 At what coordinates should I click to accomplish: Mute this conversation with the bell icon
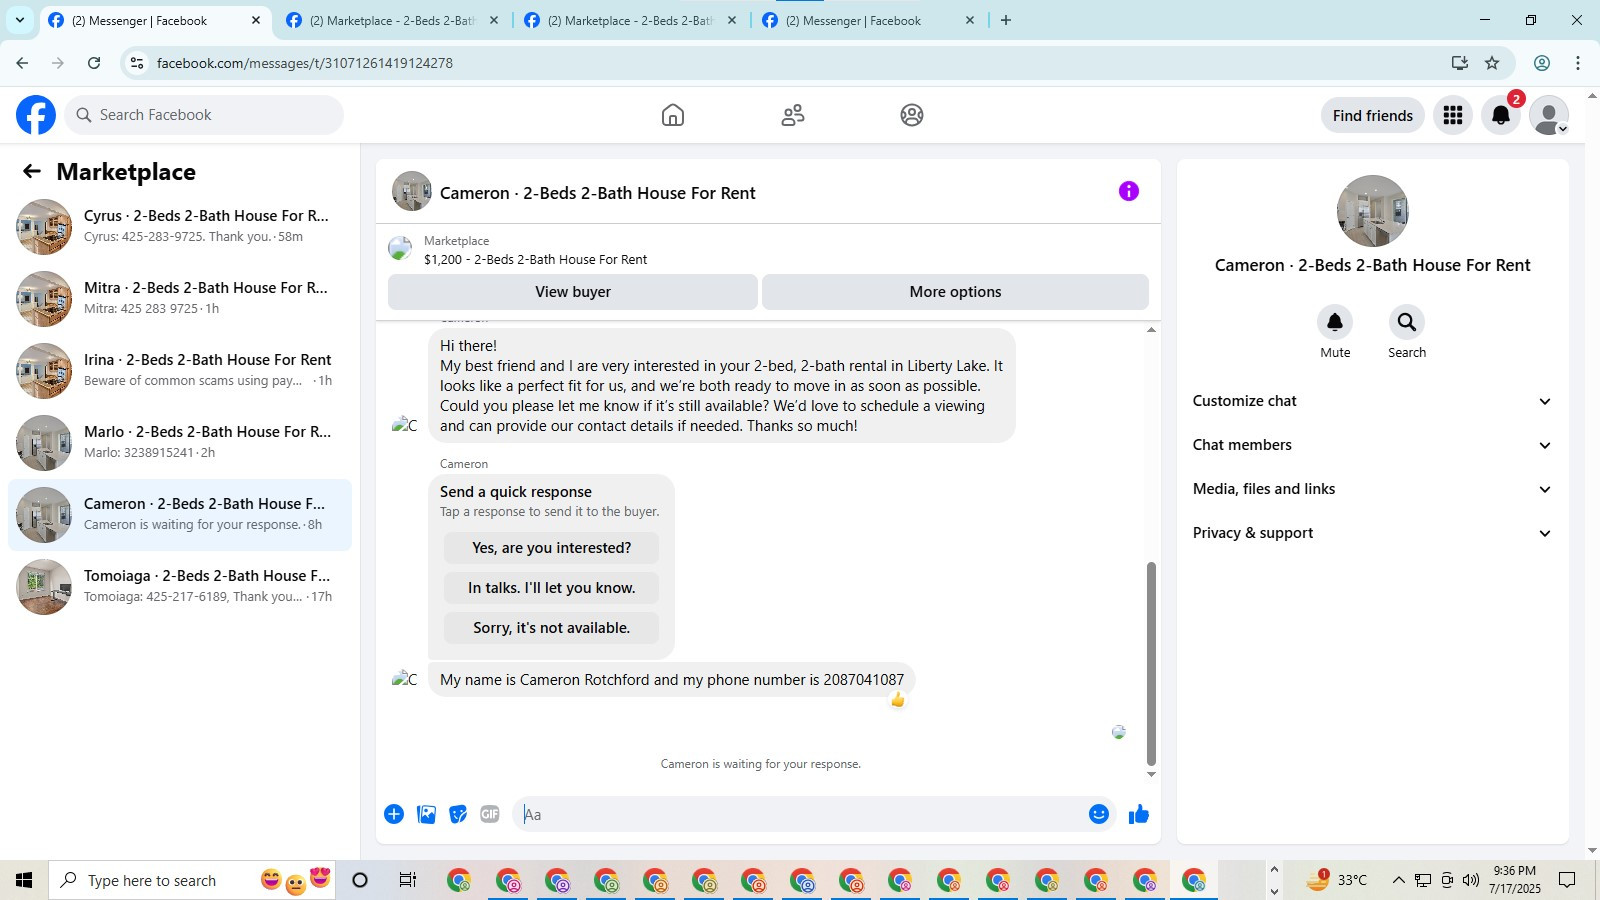(1335, 322)
